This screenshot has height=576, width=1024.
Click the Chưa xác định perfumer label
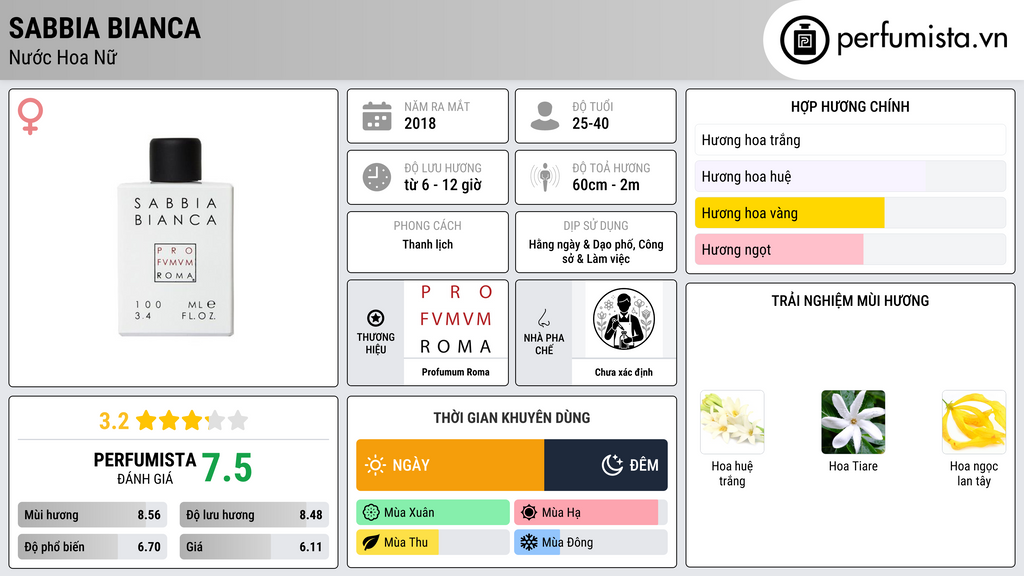point(624,372)
